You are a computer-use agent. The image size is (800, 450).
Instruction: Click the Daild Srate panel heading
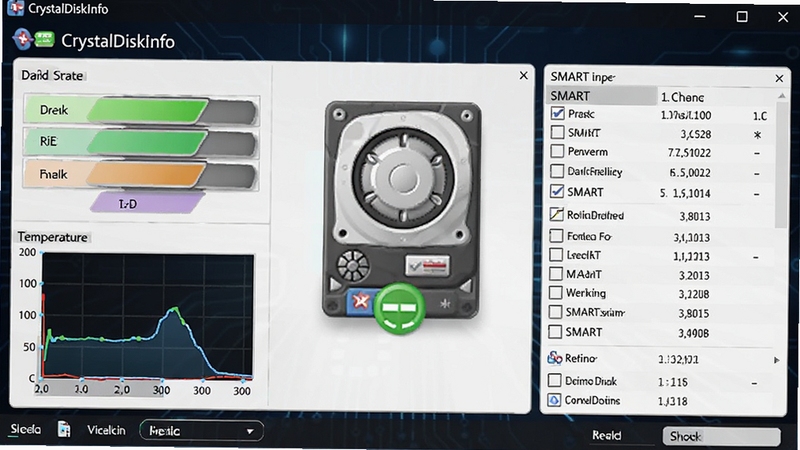click(52, 76)
